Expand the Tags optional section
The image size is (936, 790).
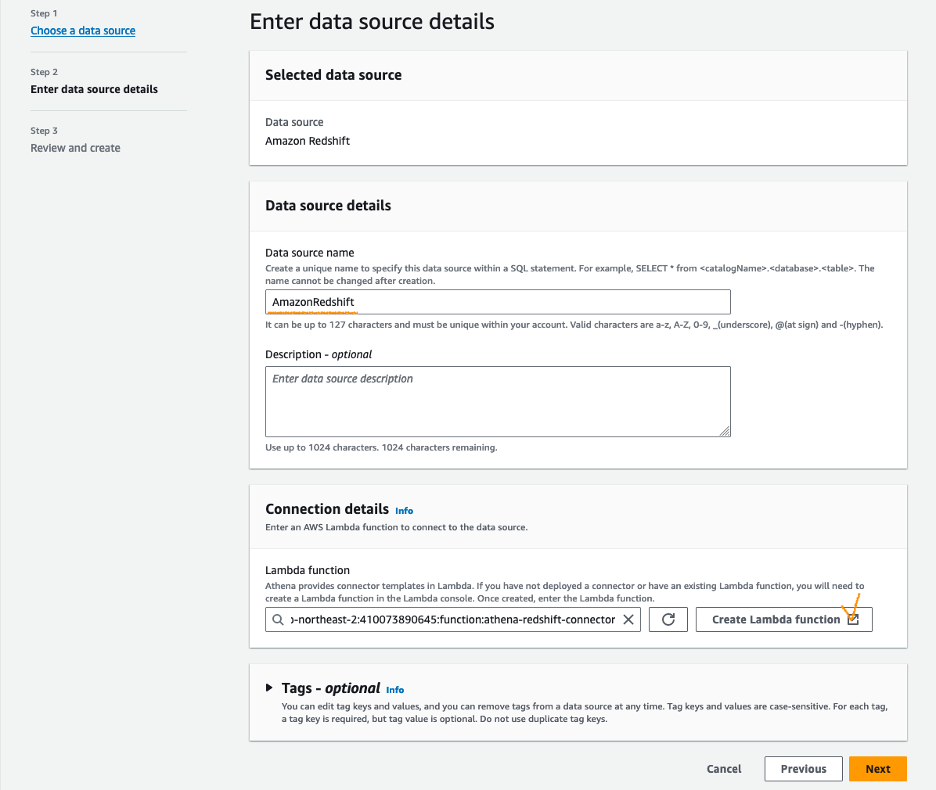click(269, 688)
